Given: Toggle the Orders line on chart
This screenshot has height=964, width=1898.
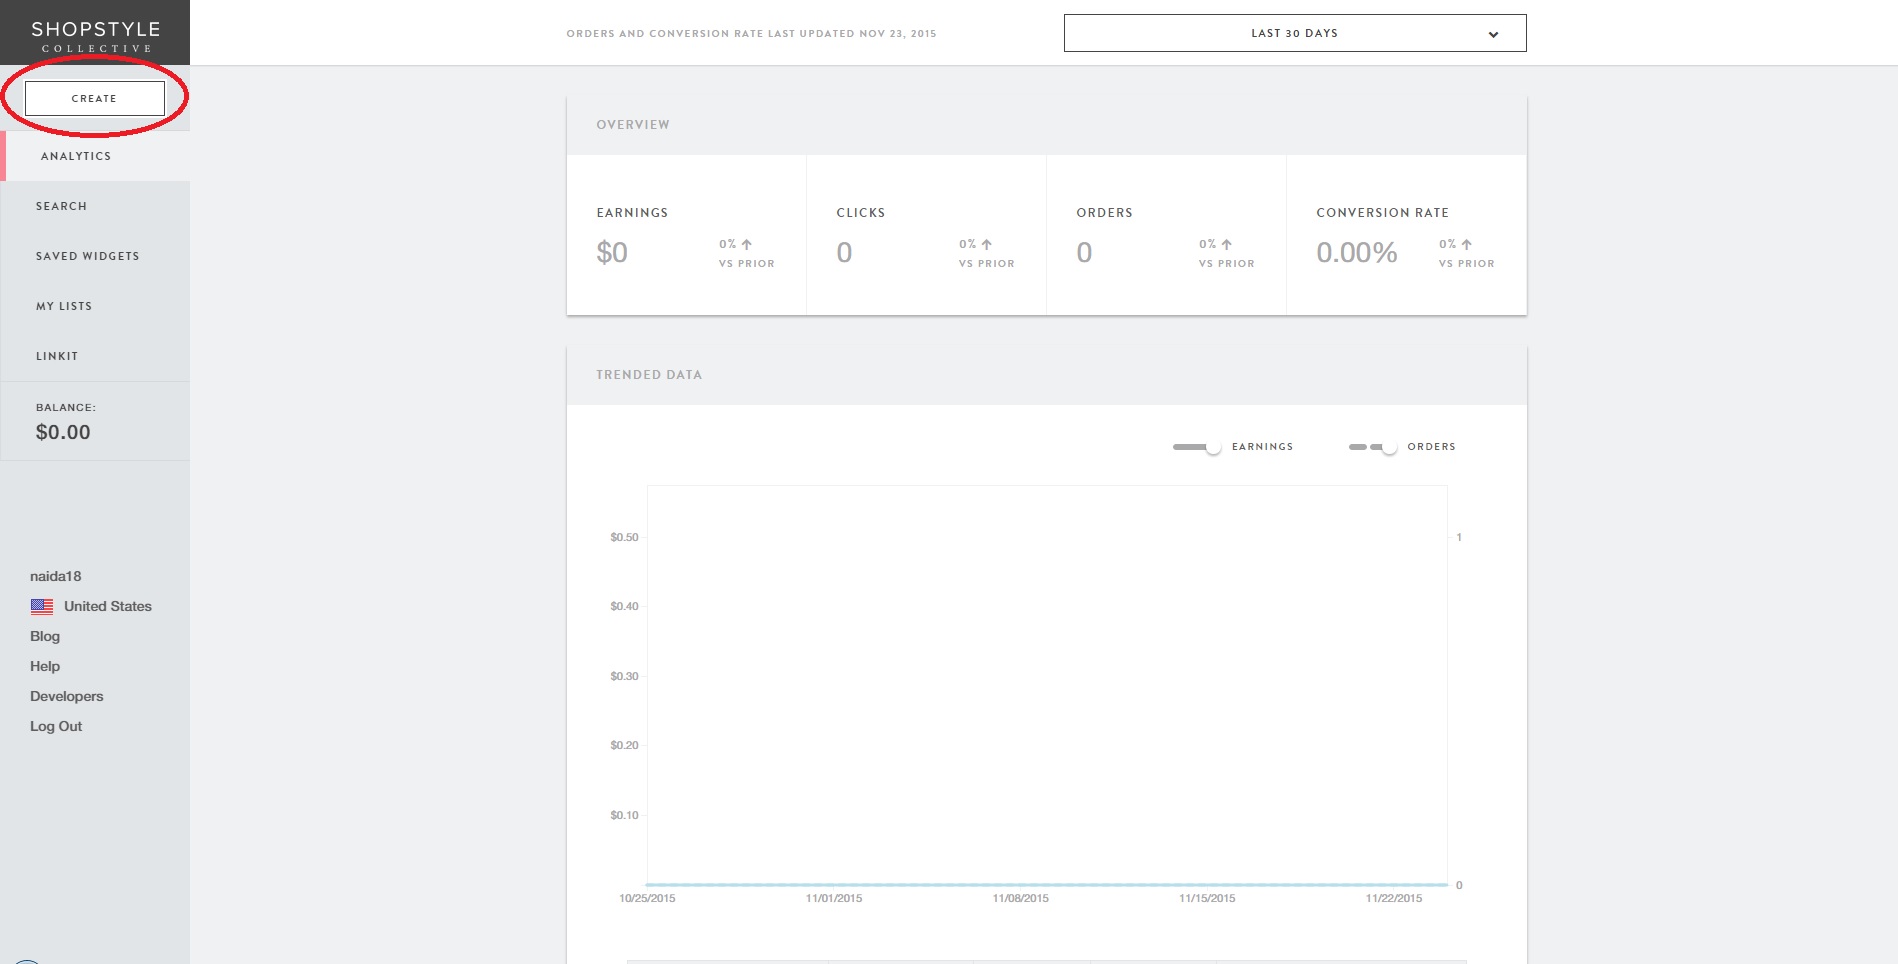Looking at the screenshot, I should (1373, 447).
